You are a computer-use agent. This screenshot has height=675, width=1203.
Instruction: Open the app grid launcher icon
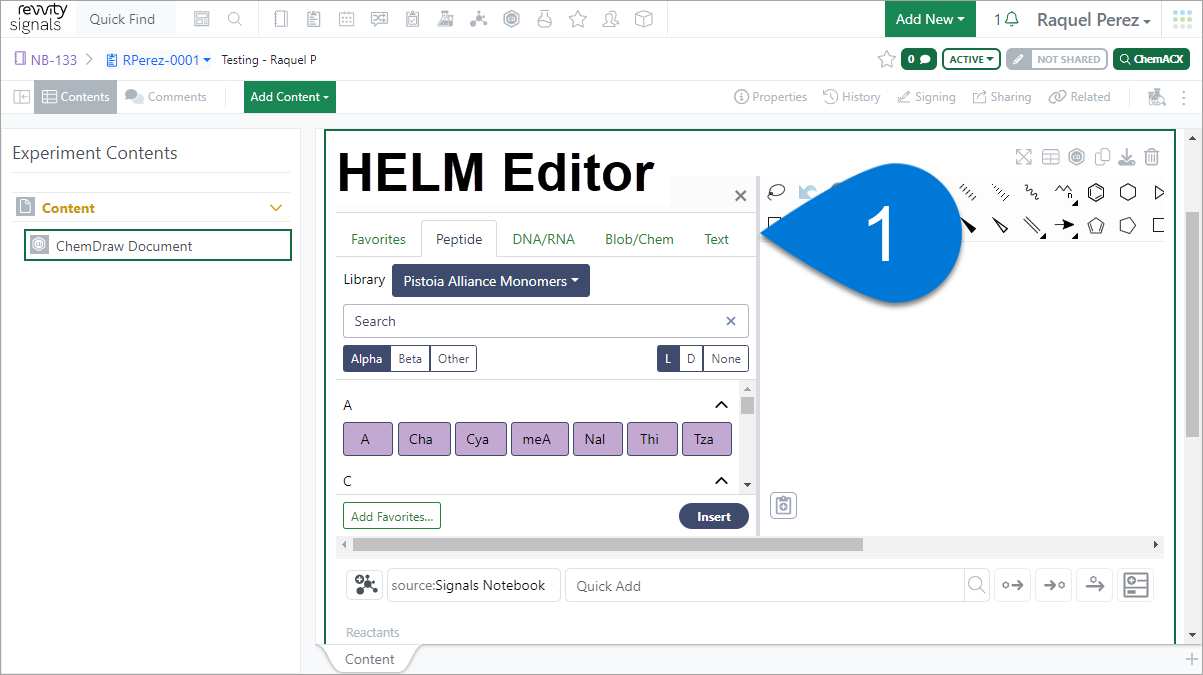[1182, 19]
